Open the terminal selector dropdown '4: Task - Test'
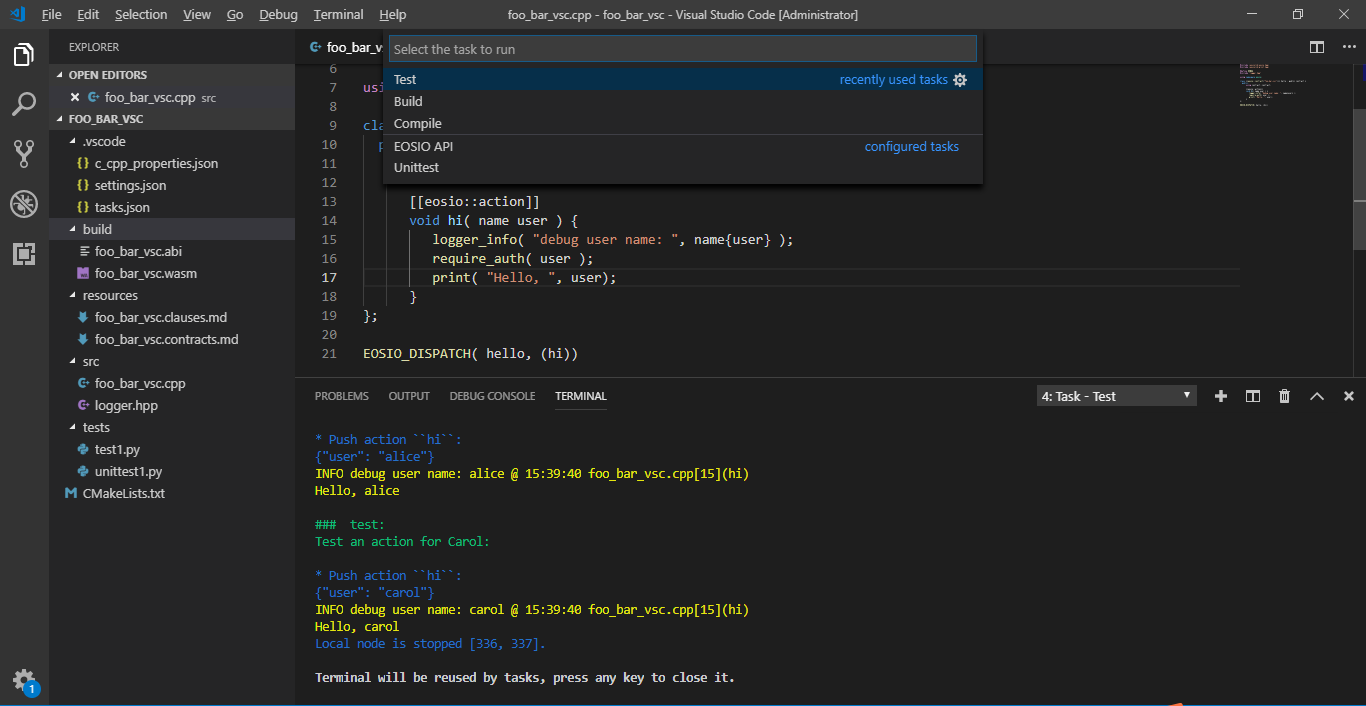Viewport: 1366px width, 706px height. click(x=1116, y=396)
